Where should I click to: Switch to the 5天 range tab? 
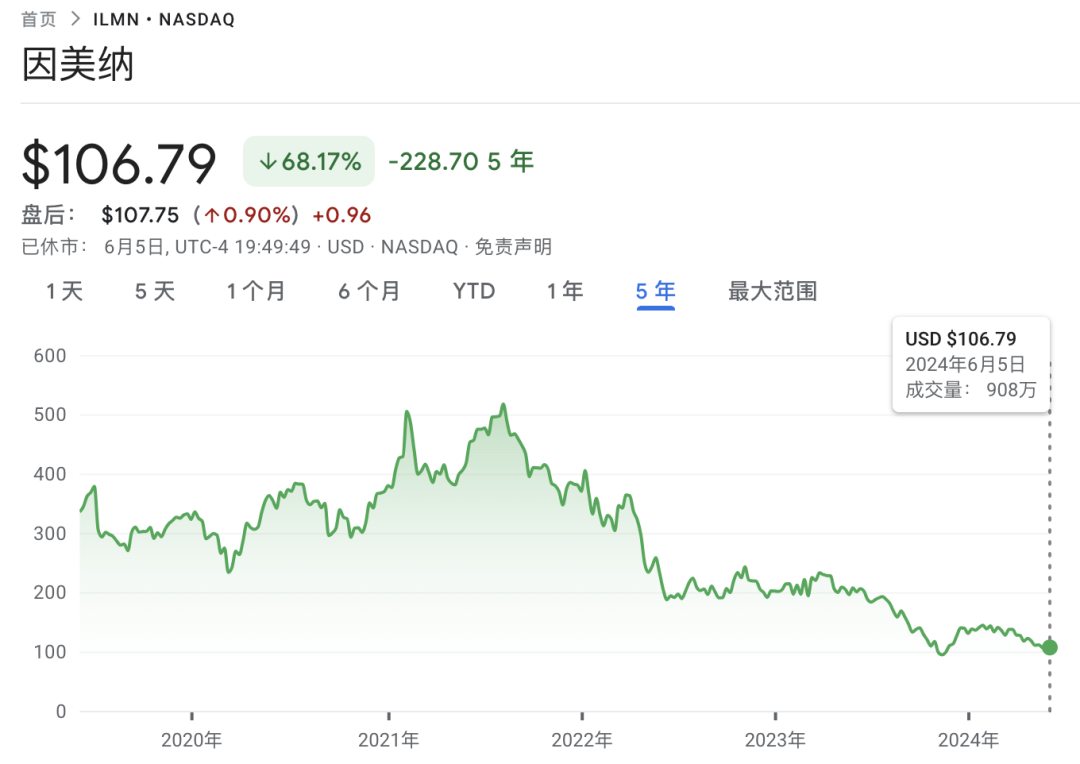coord(155,291)
